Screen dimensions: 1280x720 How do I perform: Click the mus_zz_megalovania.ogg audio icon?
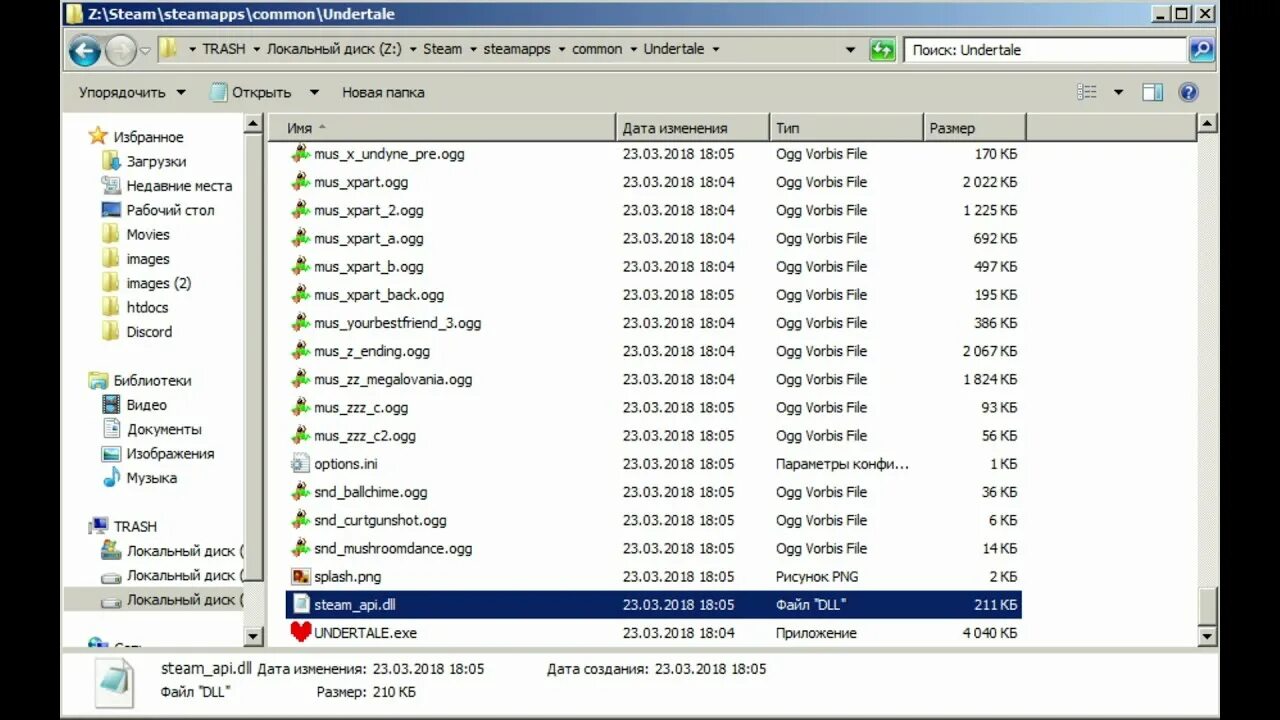pos(301,379)
